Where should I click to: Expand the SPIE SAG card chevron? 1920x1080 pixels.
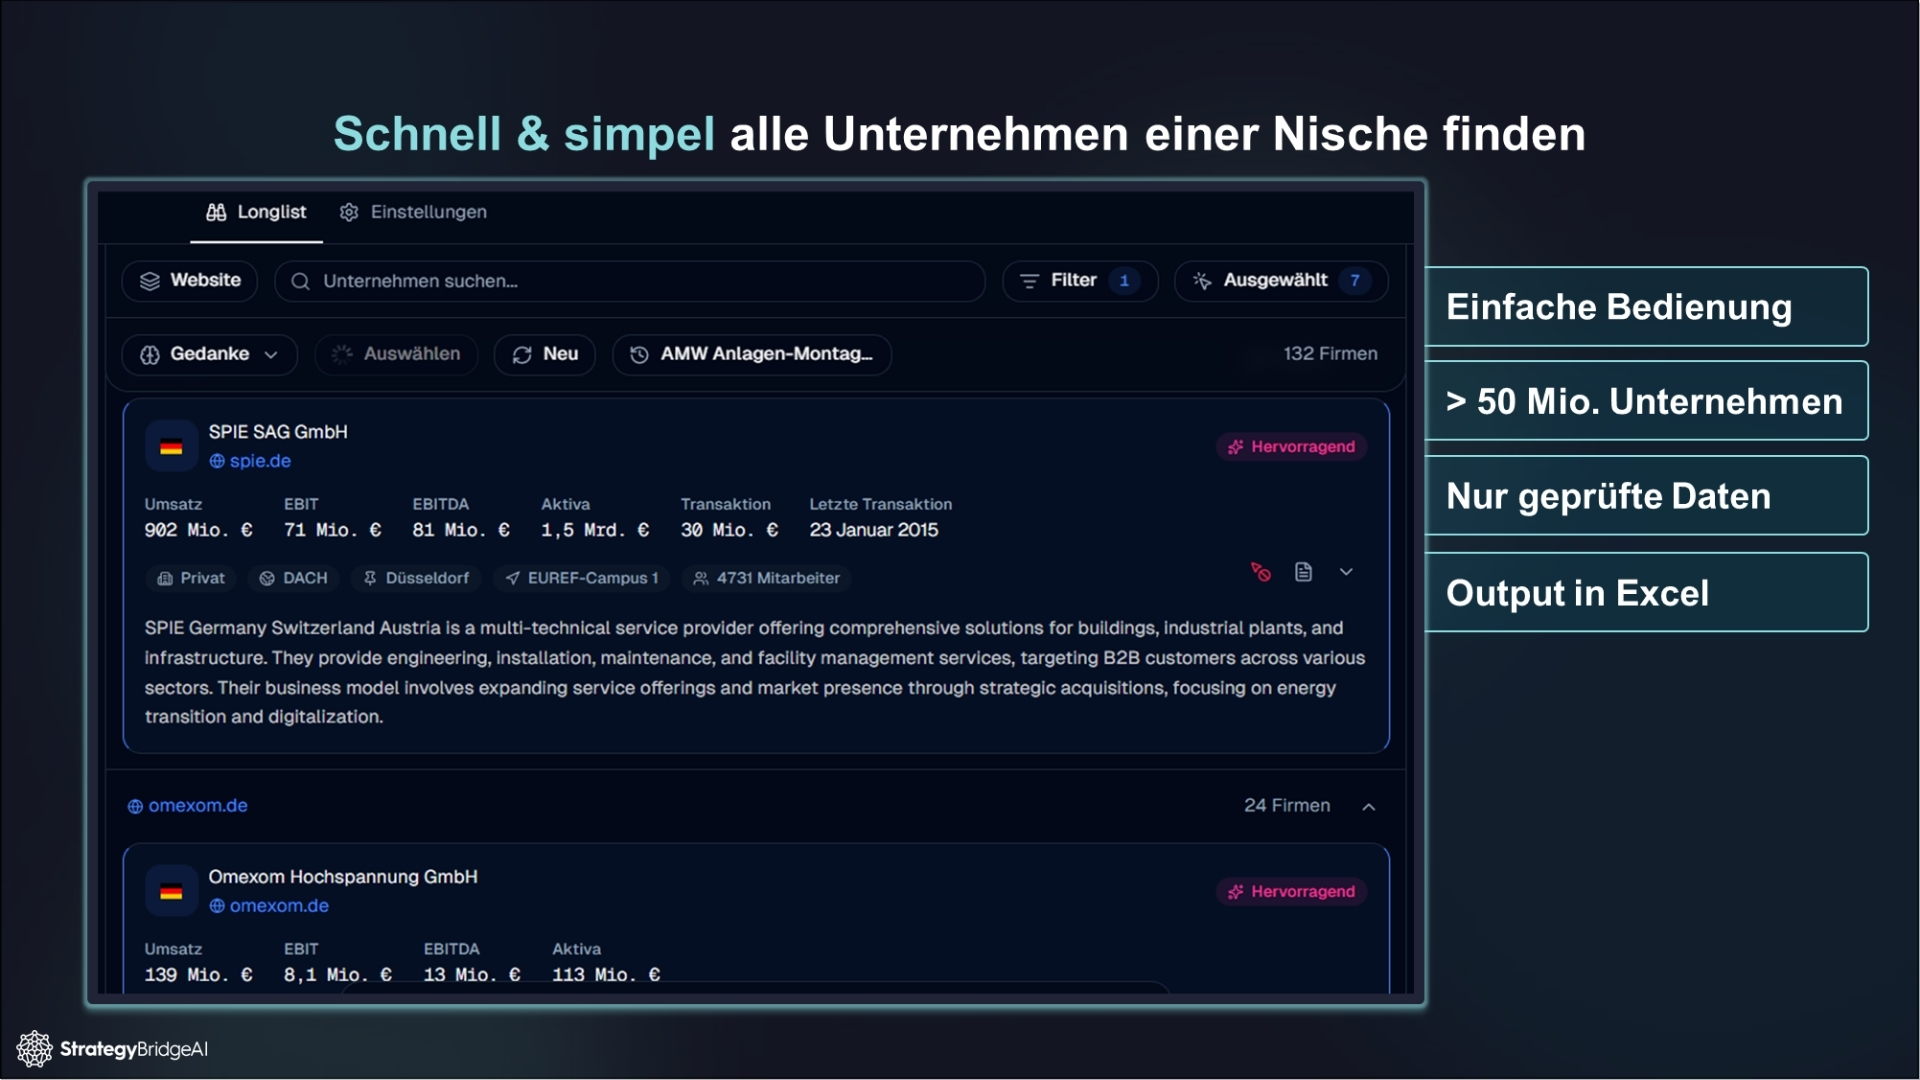1346,572
